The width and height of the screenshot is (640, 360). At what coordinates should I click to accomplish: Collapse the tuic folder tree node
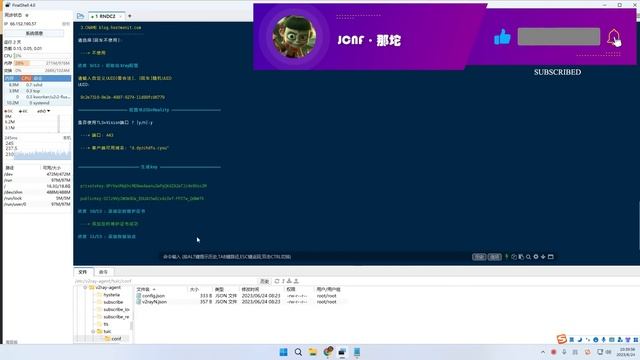93,331
